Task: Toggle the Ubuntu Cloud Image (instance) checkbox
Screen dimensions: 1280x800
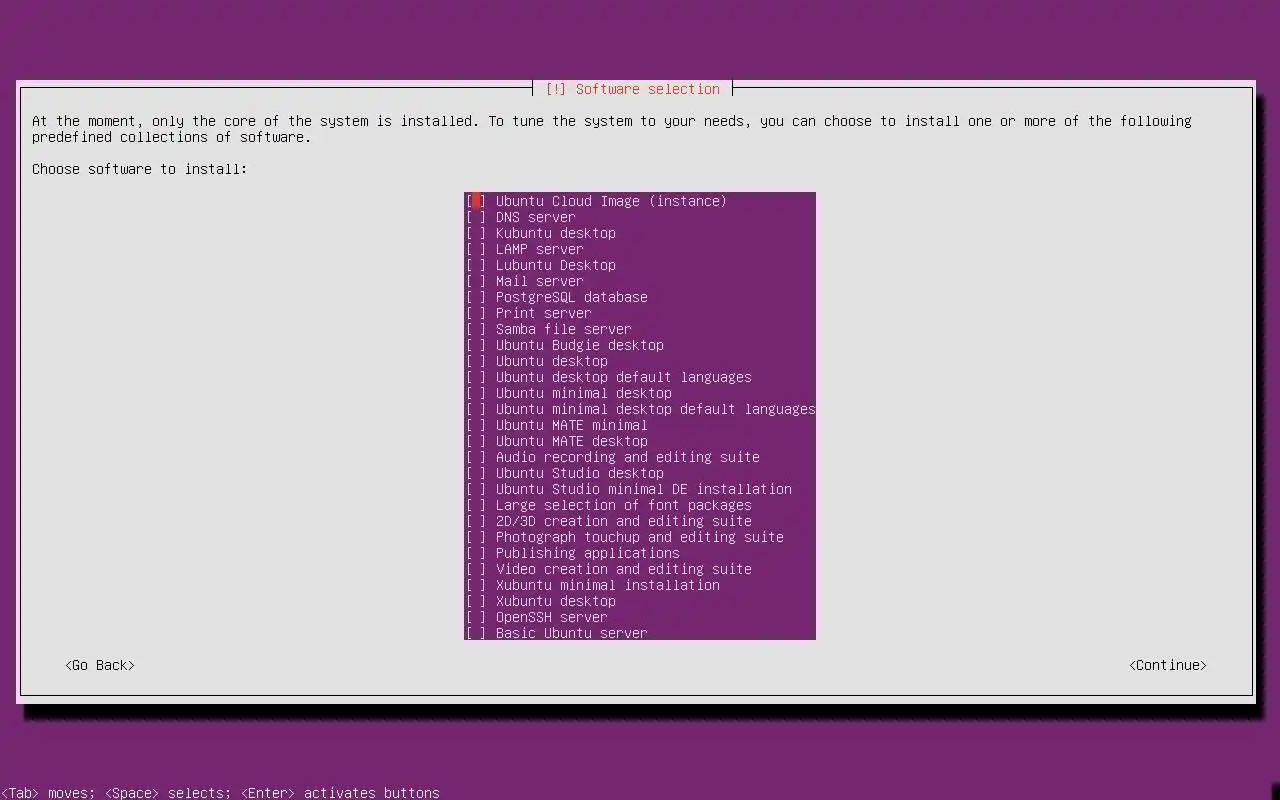Action: [476, 201]
